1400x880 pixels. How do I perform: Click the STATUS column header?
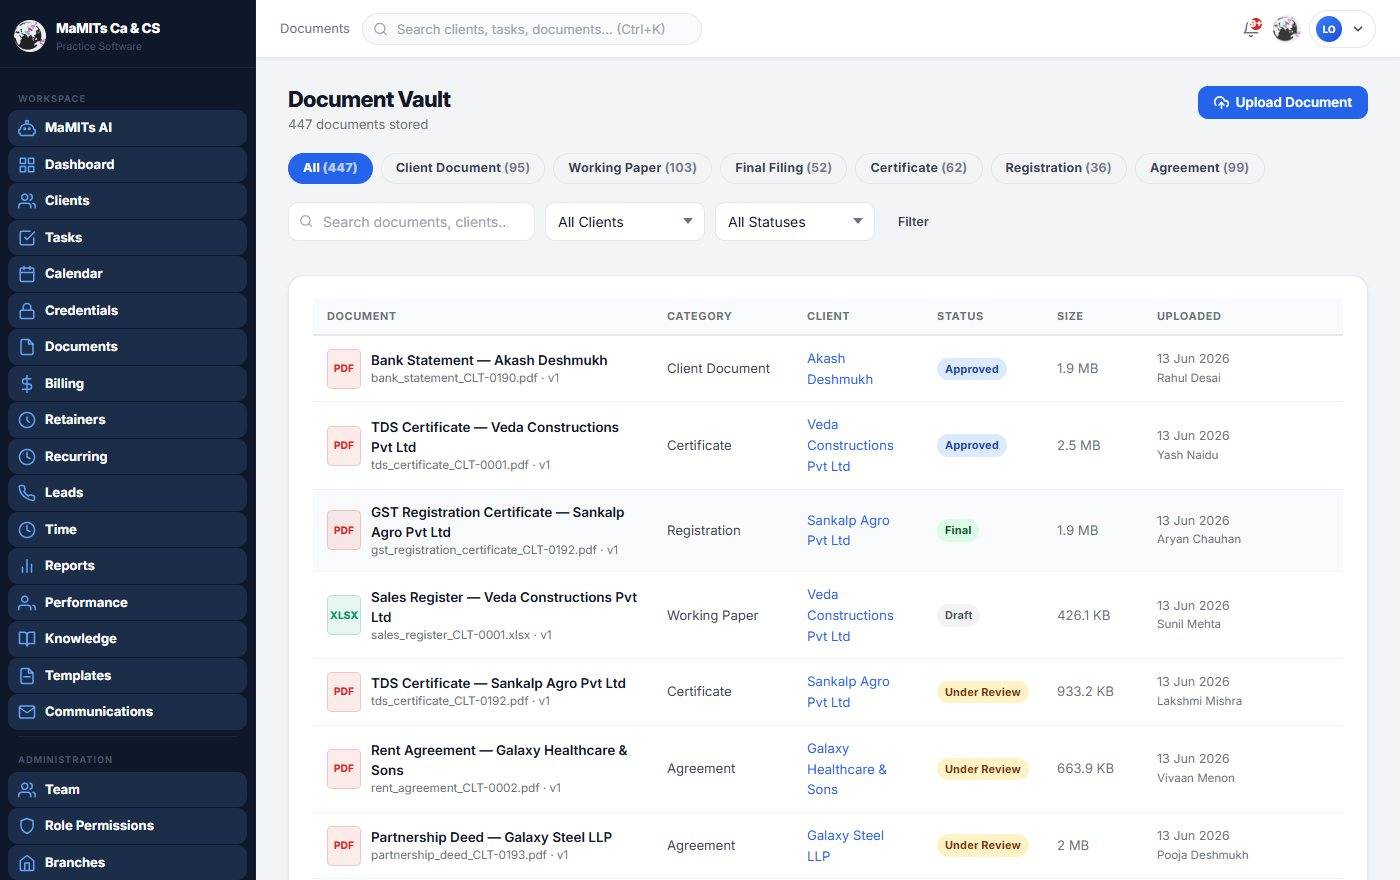click(960, 316)
